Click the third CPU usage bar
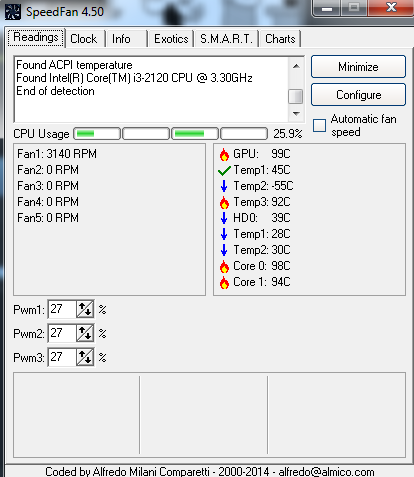 click(195, 134)
